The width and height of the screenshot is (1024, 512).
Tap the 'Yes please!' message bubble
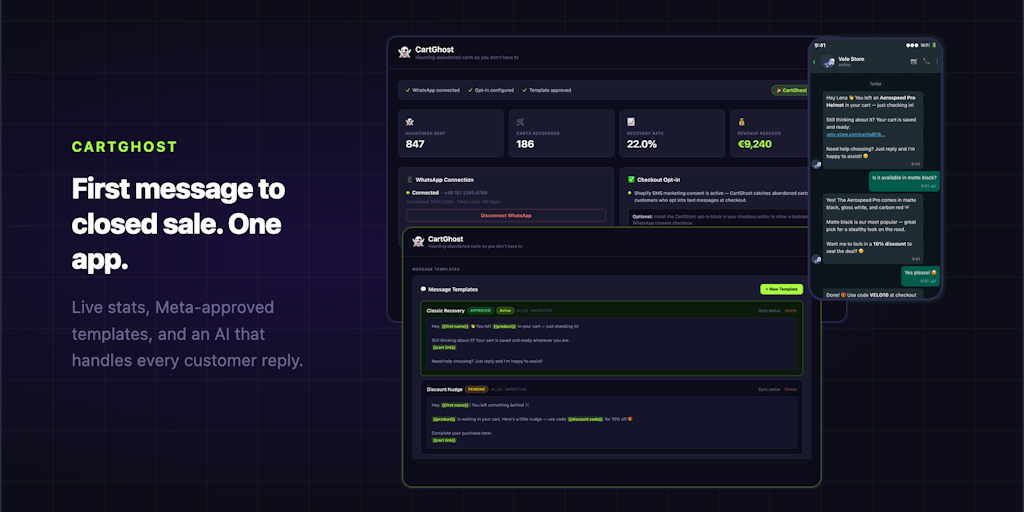click(x=921, y=276)
